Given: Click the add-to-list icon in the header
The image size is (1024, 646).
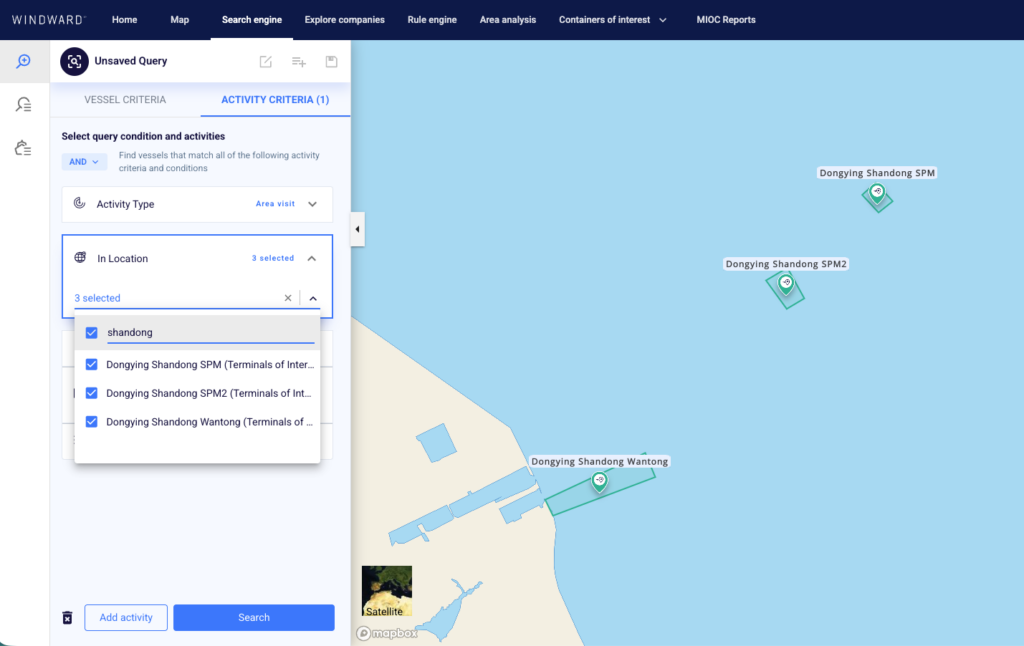Looking at the screenshot, I should (298, 61).
